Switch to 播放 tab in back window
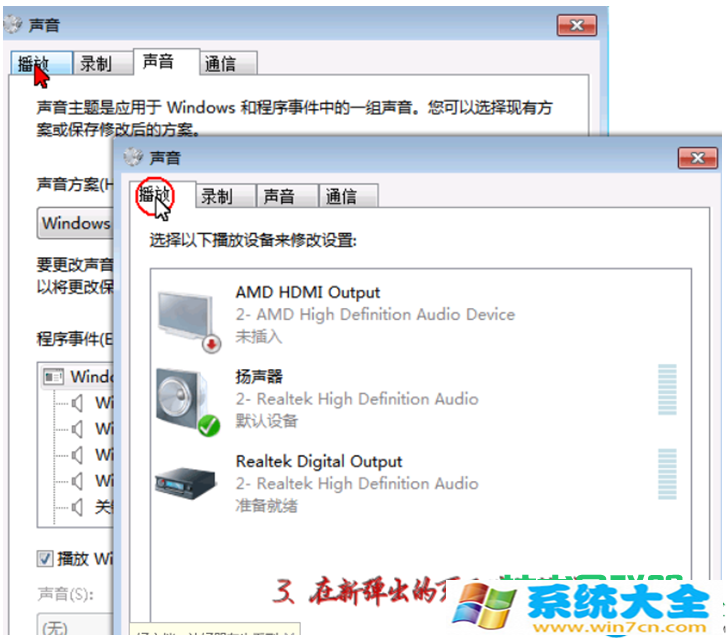The height and width of the screenshot is (640, 728). 41,63
